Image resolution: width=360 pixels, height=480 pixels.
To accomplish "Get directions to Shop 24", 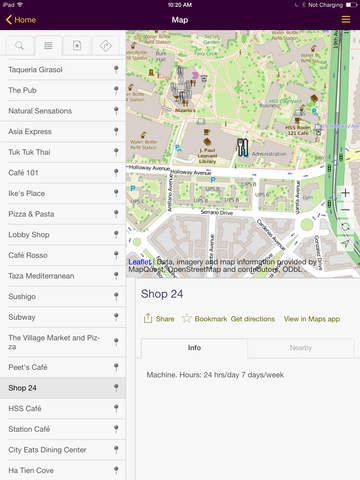I will click(253, 319).
